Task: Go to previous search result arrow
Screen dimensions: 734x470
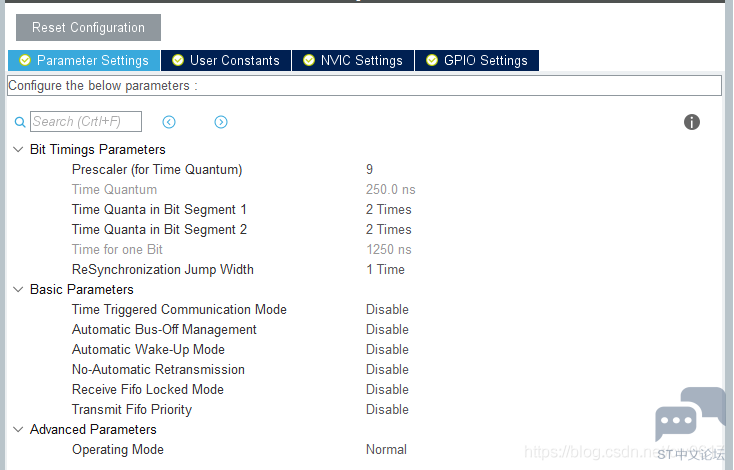Action: (169, 122)
